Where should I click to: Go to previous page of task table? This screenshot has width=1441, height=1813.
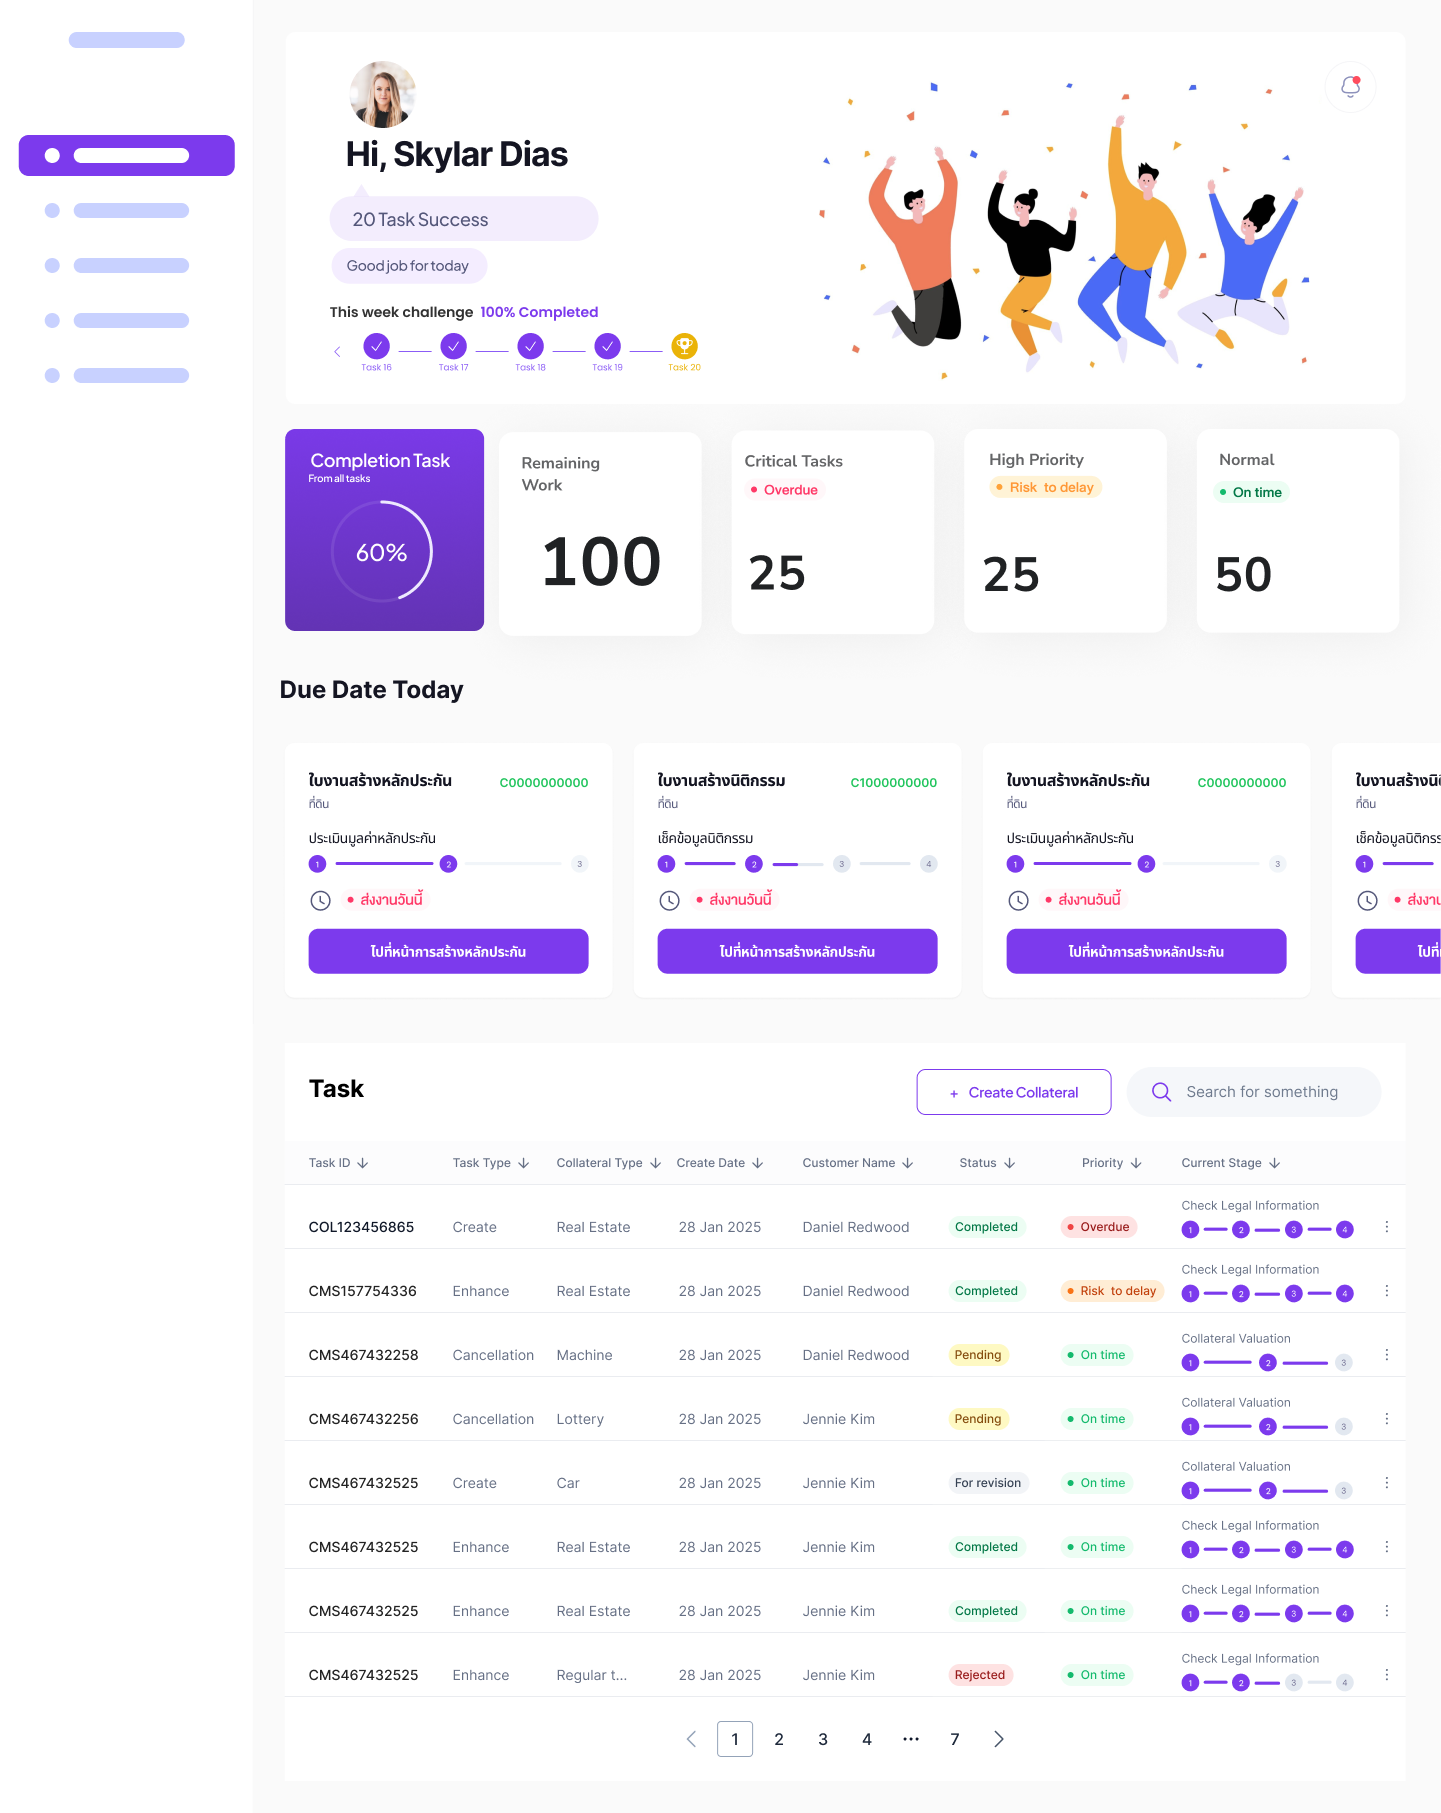point(691,1739)
